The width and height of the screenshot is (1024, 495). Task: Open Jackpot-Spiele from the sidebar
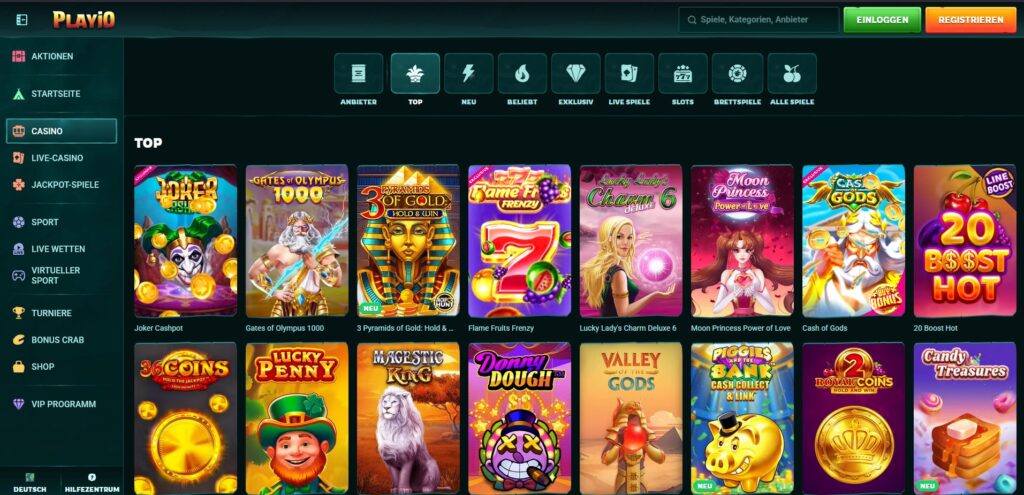pos(61,185)
